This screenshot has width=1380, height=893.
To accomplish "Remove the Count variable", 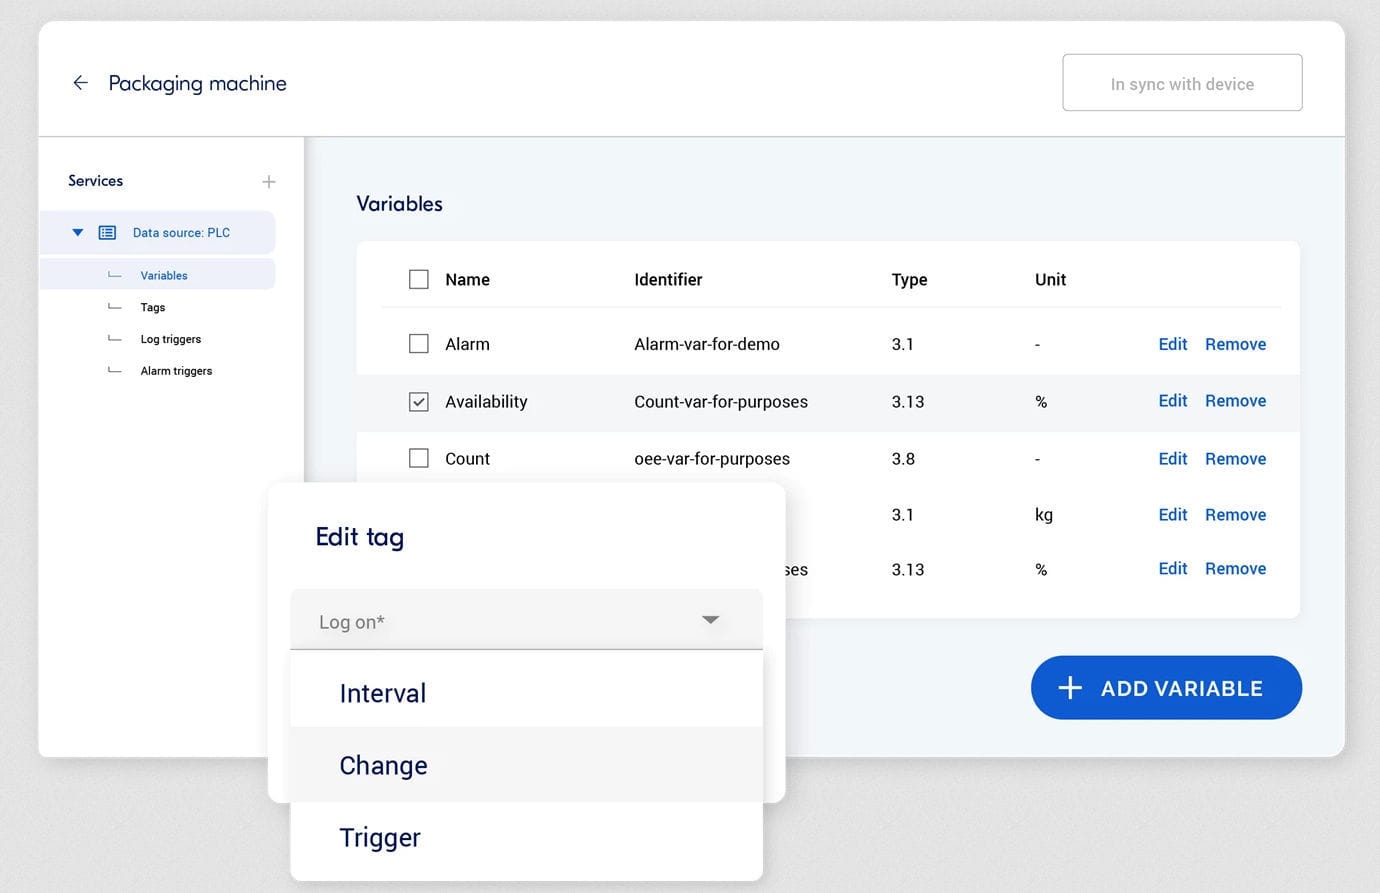I will [x=1235, y=459].
